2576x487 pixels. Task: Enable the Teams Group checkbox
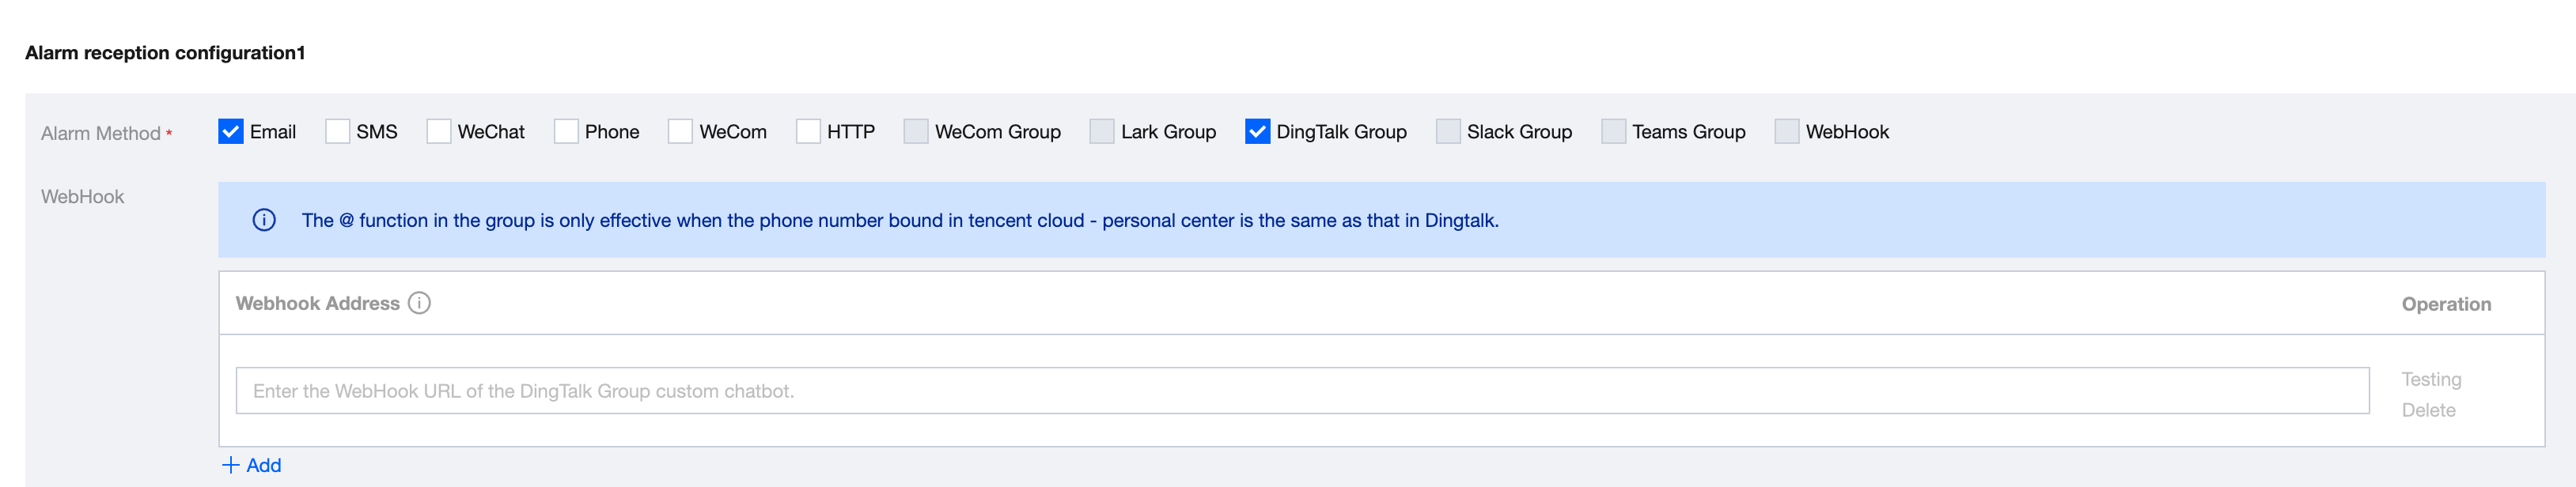[x=1613, y=132]
